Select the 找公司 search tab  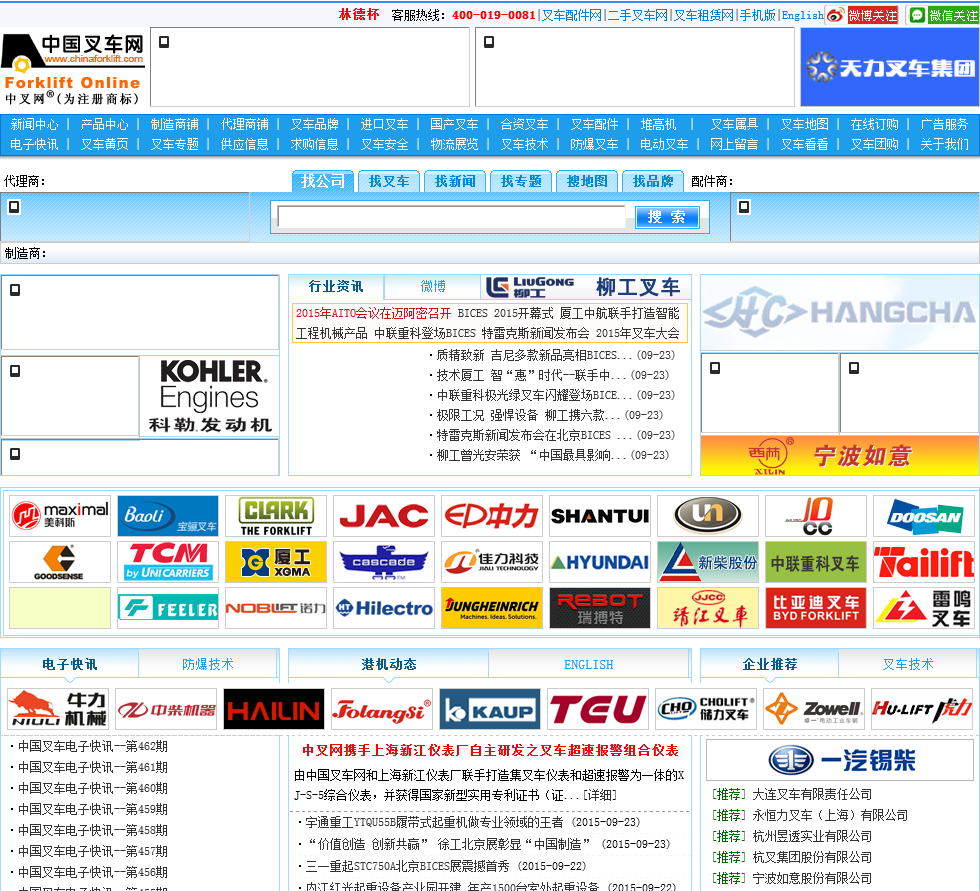(323, 181)
